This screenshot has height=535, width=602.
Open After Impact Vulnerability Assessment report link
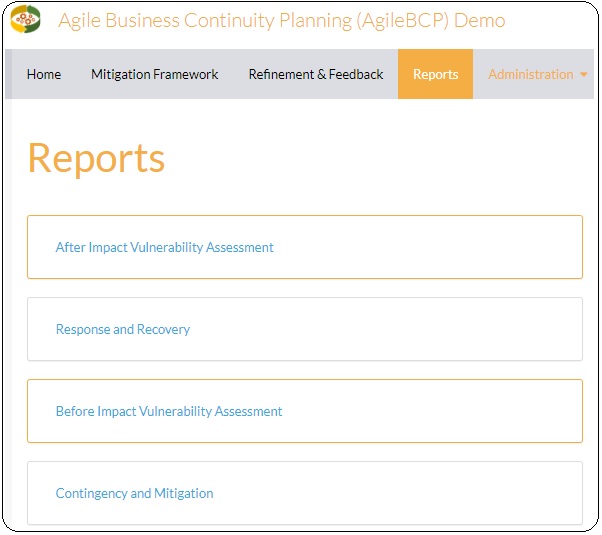164,247
